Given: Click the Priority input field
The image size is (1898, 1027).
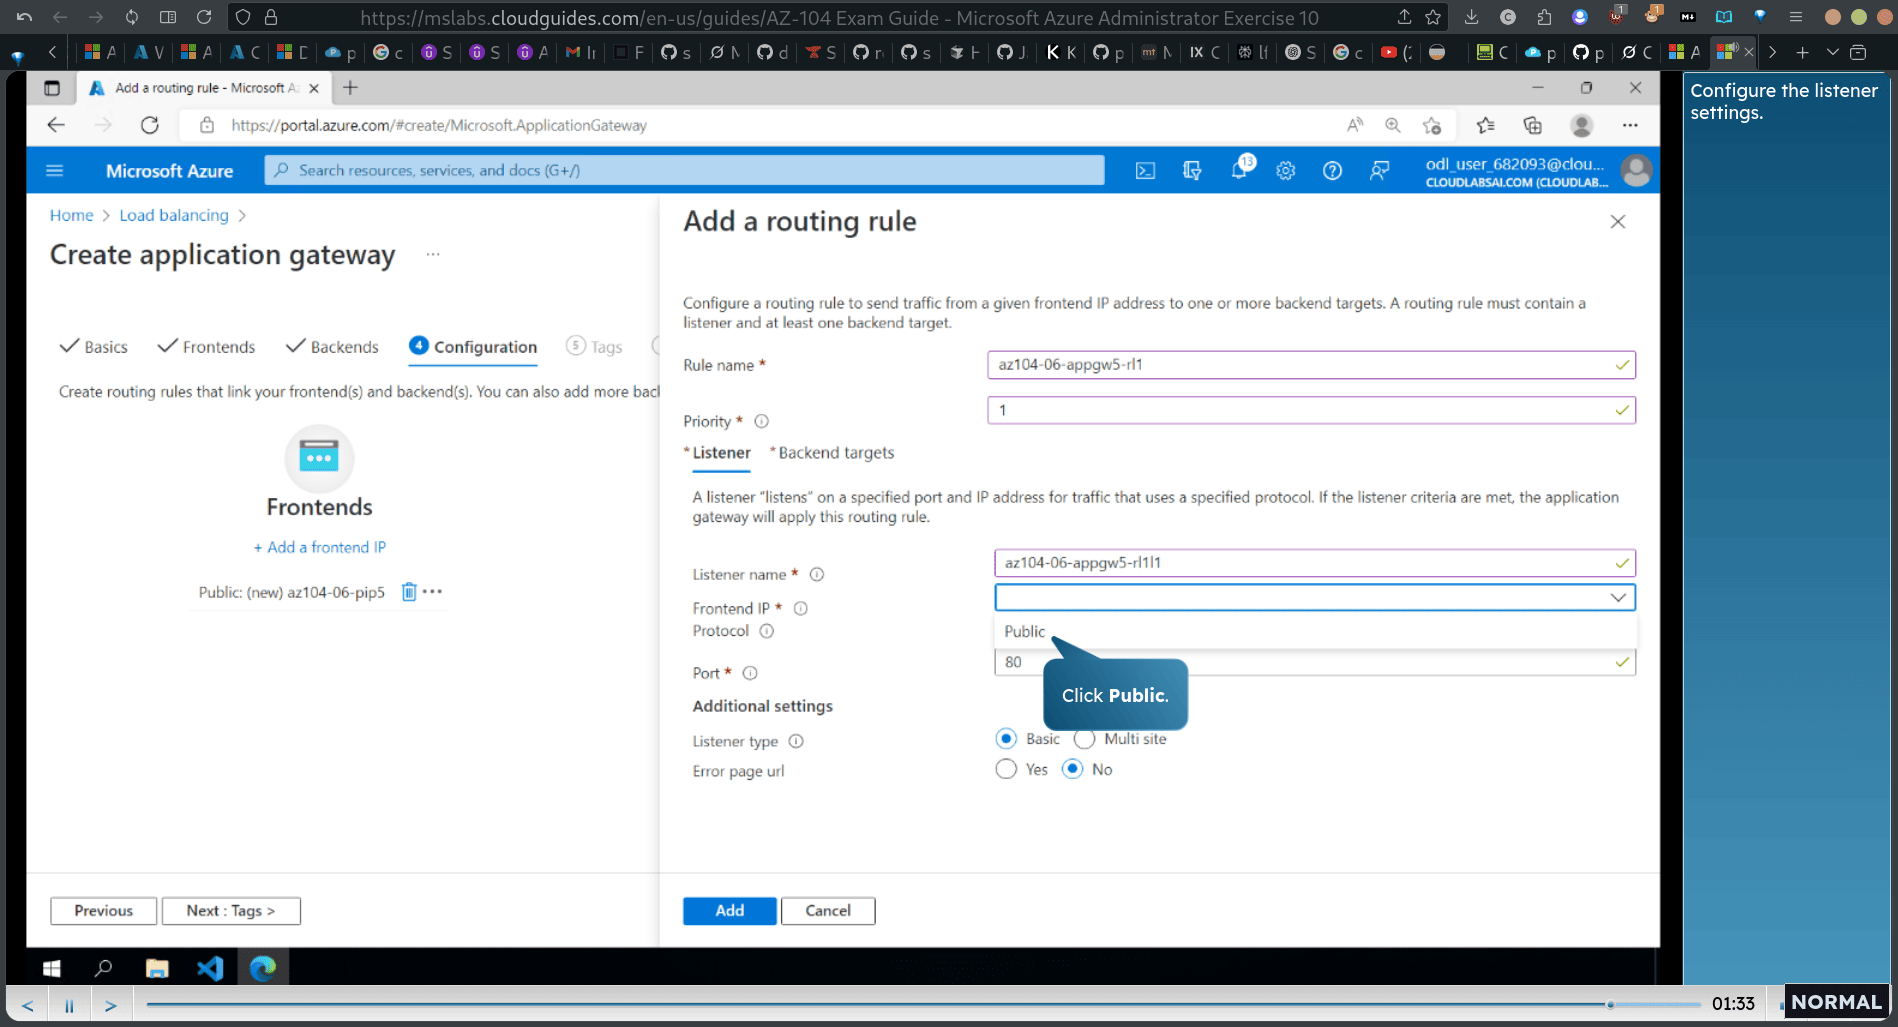Looking at the screenshot, I should (1311, 410).
